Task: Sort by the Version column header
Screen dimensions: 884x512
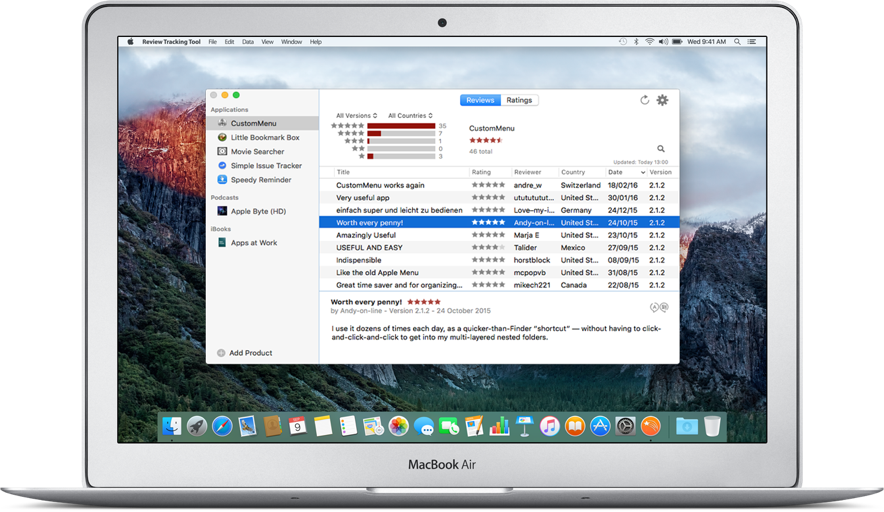Action: tap(661, 172)
